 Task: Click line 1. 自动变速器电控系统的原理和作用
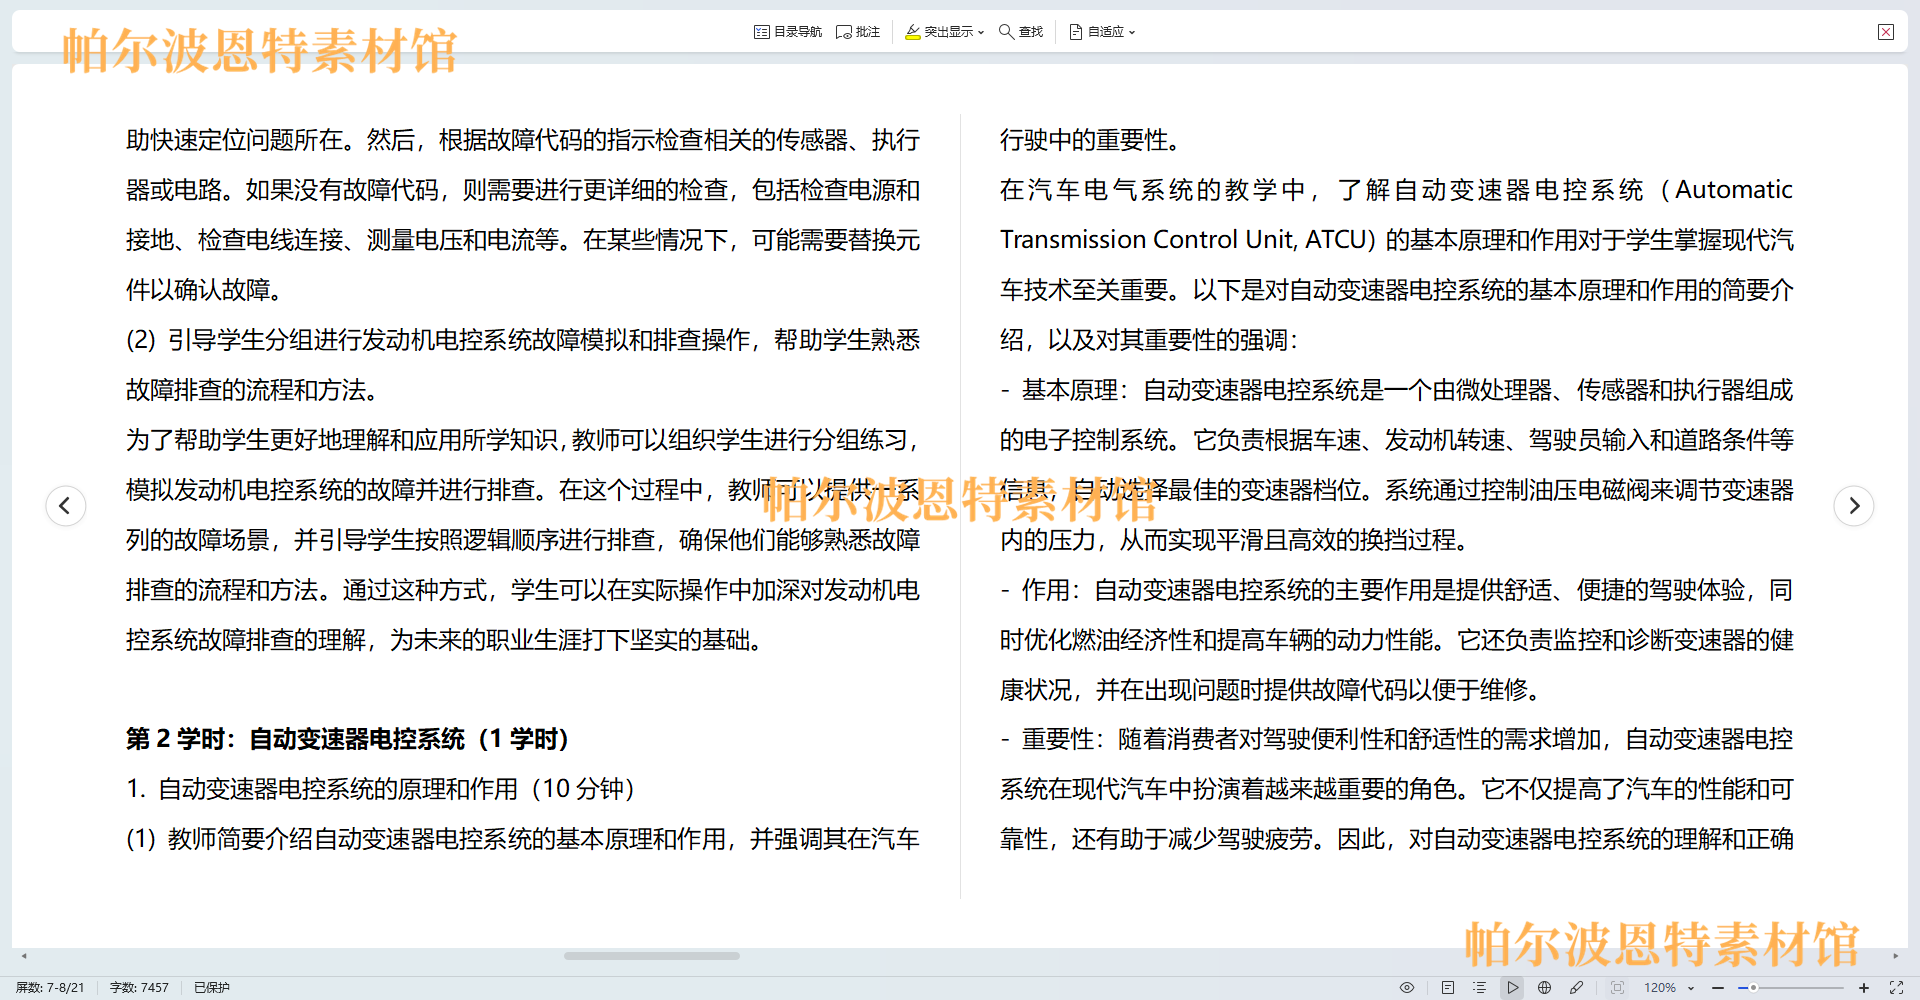380,789
